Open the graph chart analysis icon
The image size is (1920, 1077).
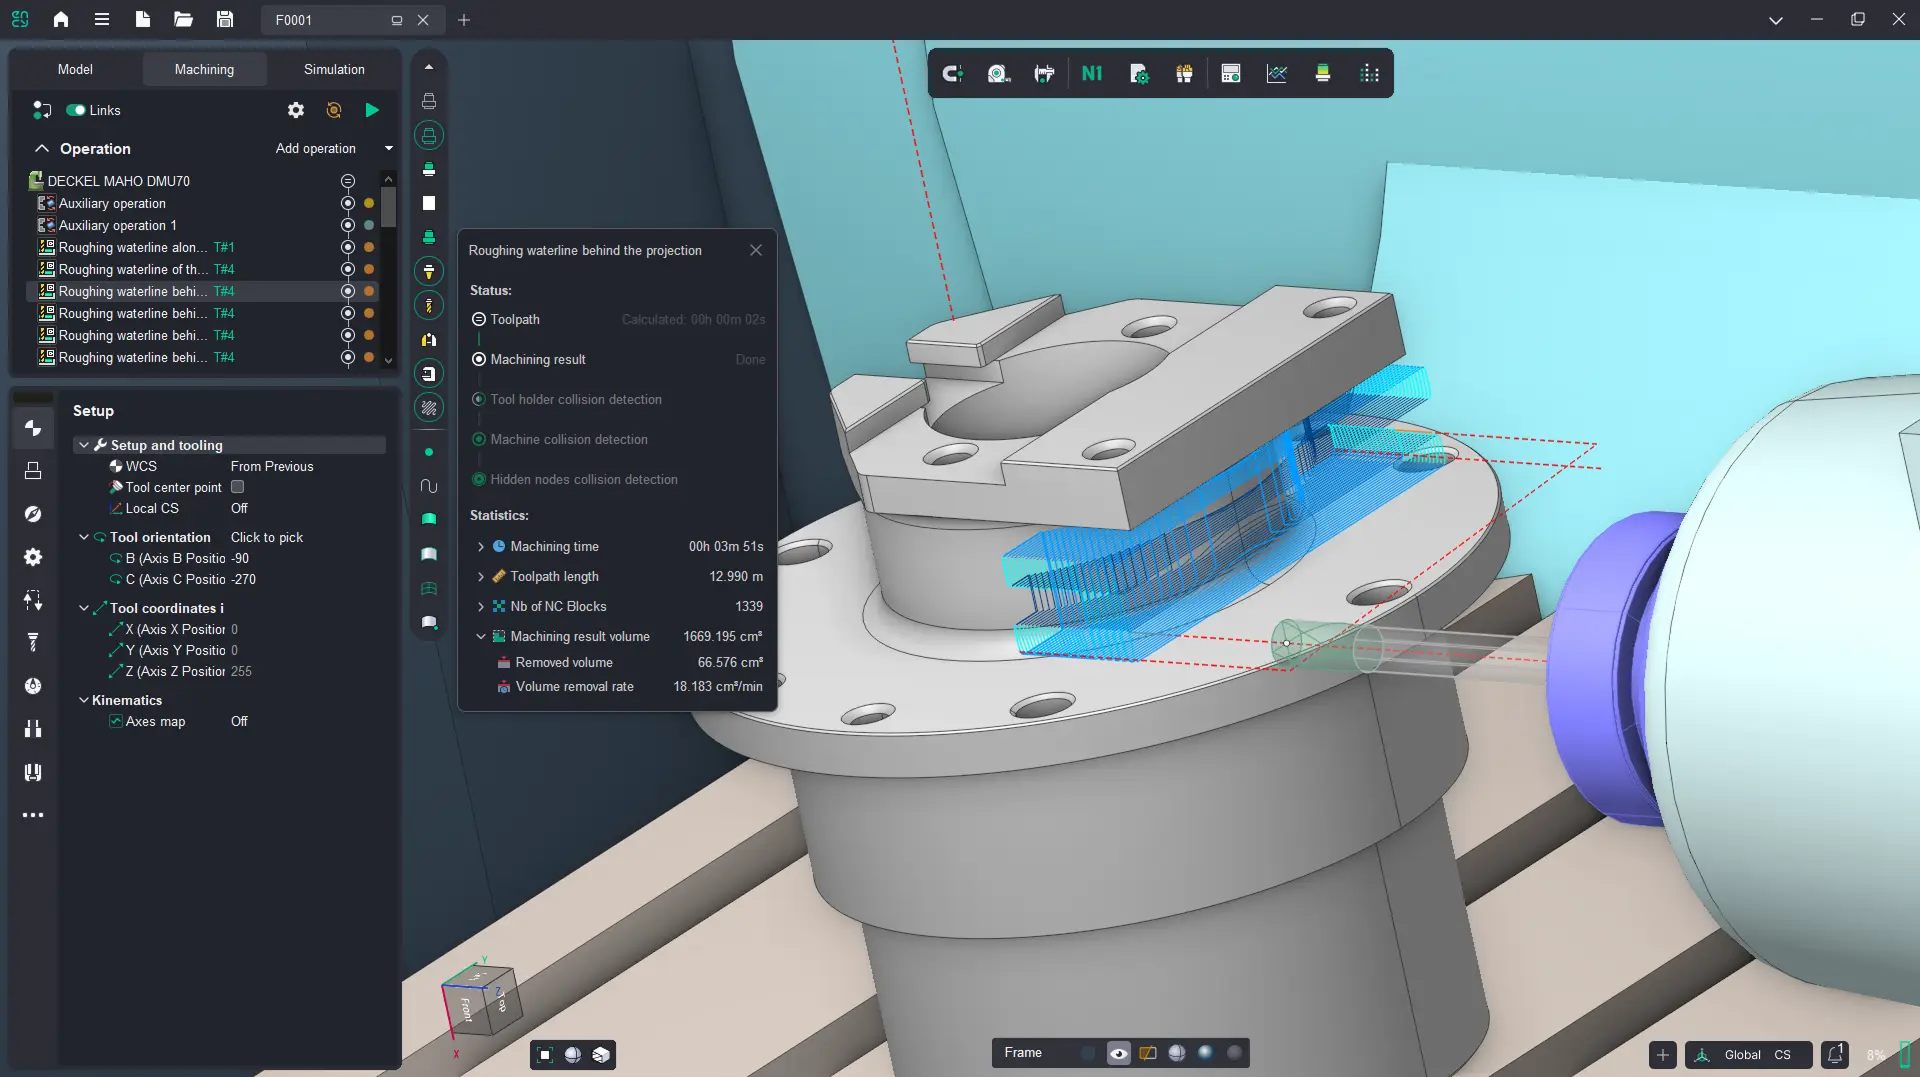point(1277,73)
